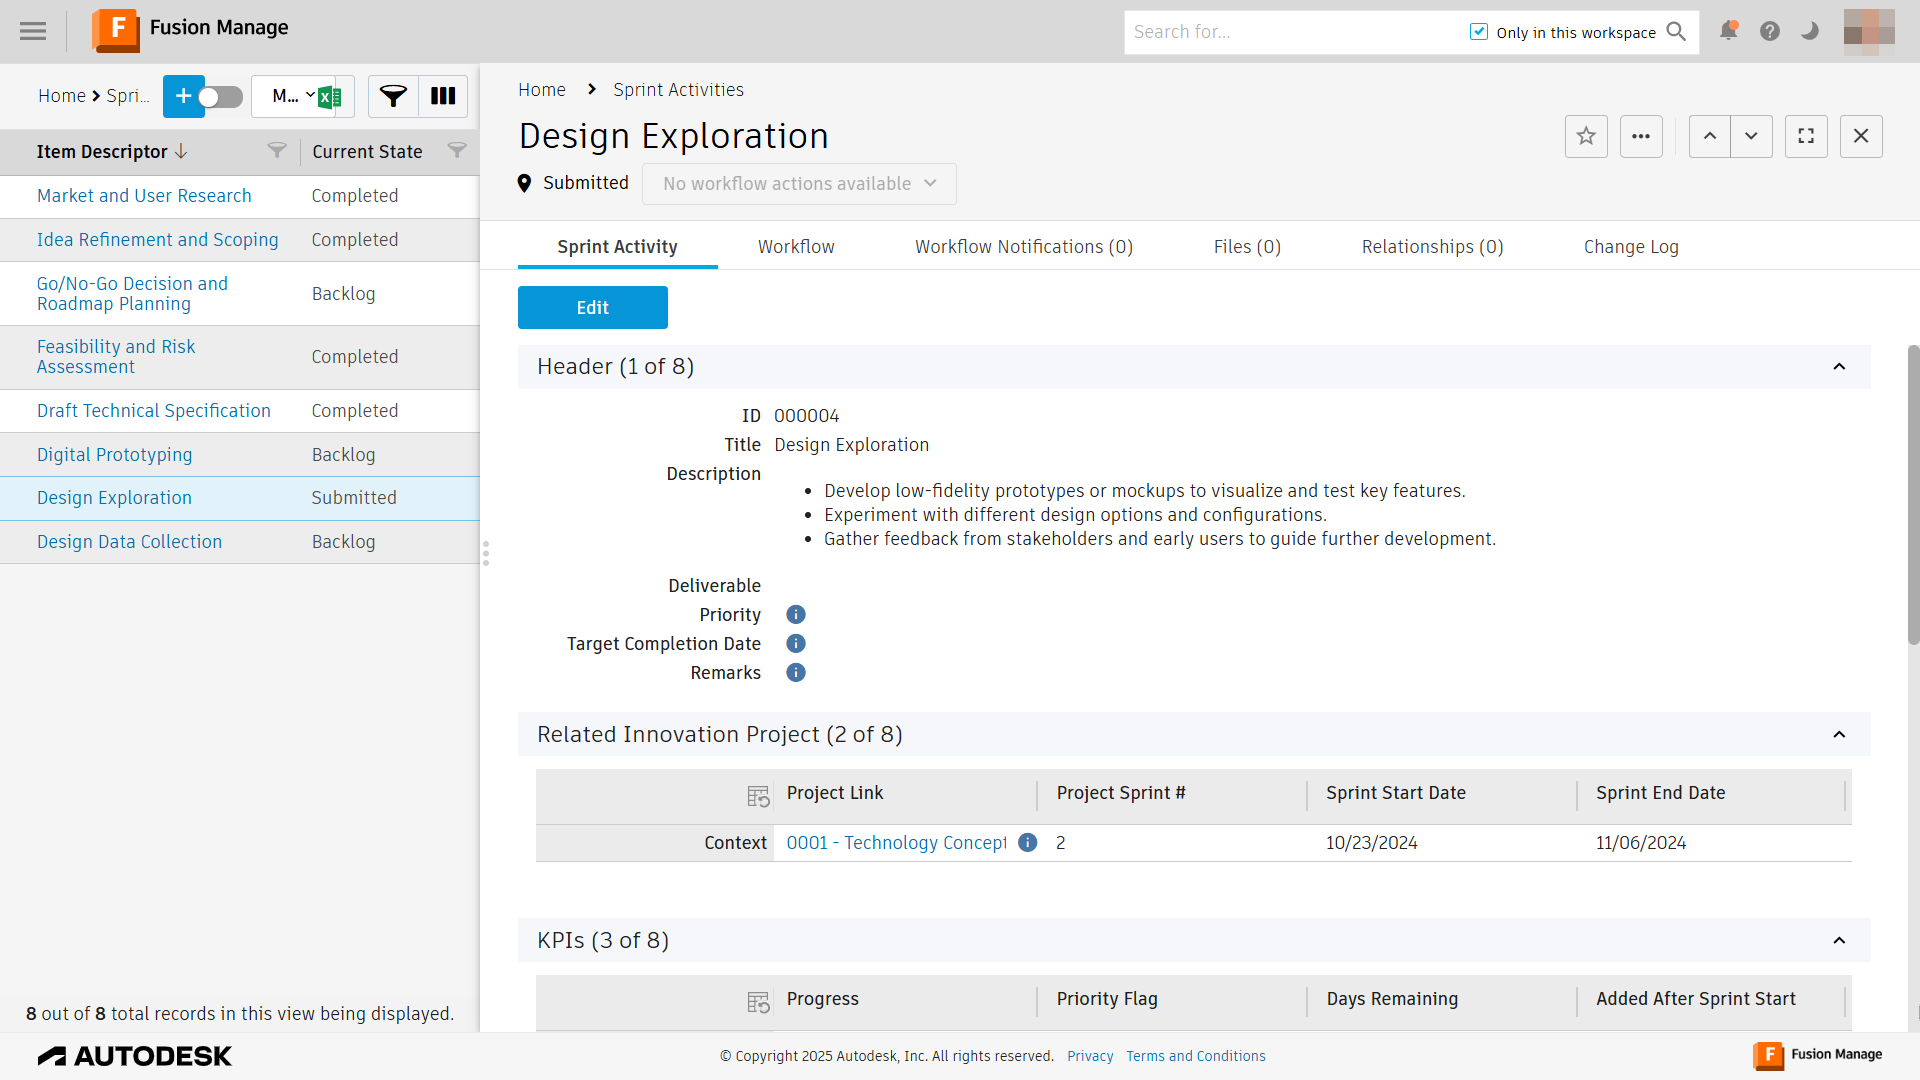Collapse the Related Innovation Project section
Image resolution: width=1920 pixels, height=1080 pixels.
click(1839, 735)
